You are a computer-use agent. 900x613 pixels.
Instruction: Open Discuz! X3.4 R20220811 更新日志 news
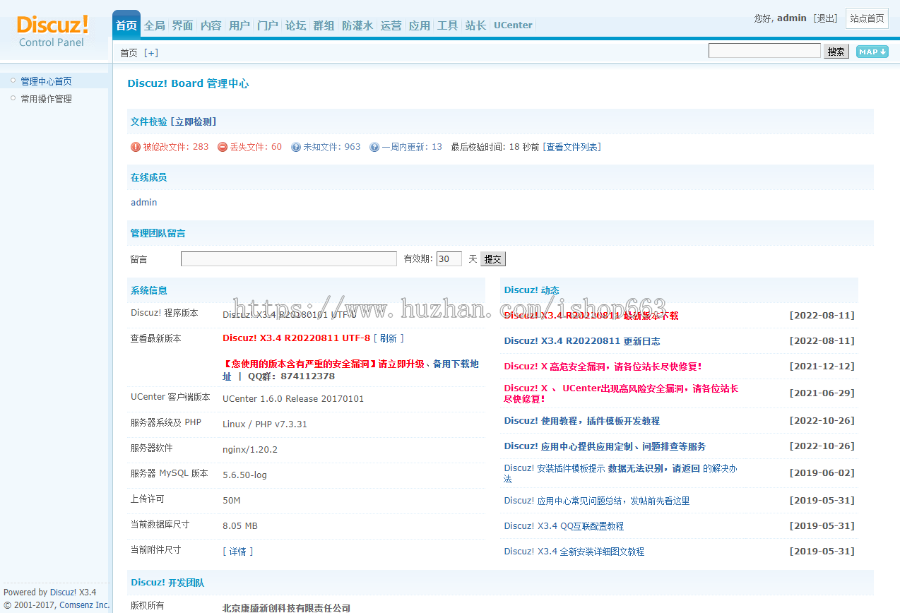coord(582,341)
